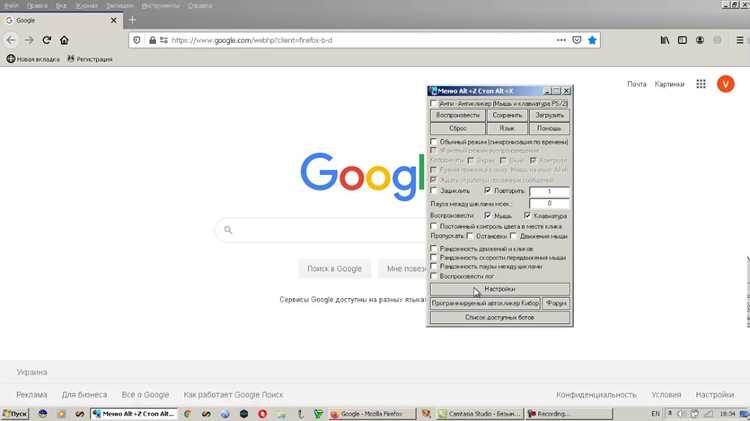
Task: Click the repeat count field showing 1
Action: 549,192
